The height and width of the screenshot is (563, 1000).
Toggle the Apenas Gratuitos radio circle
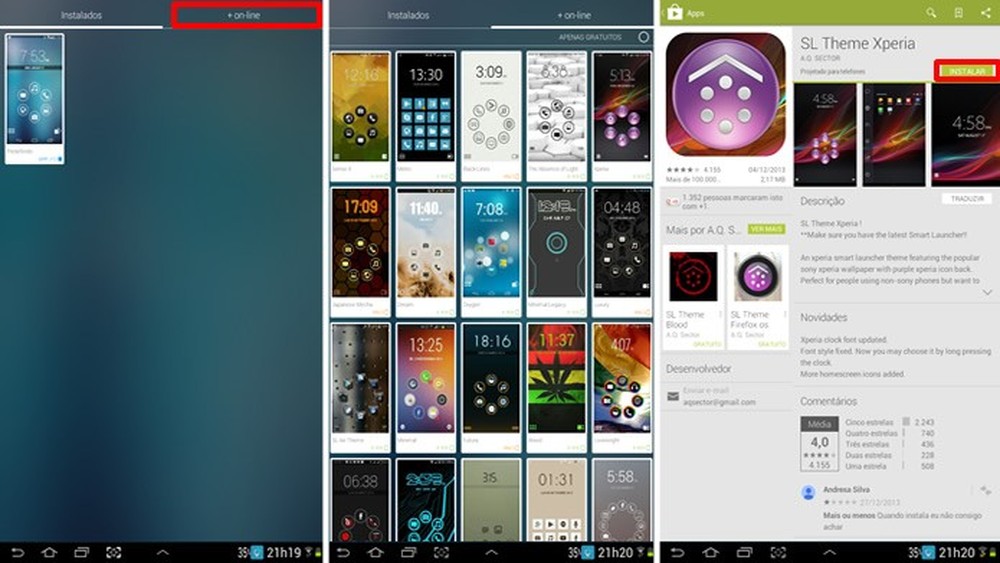(x=644, y=37)
